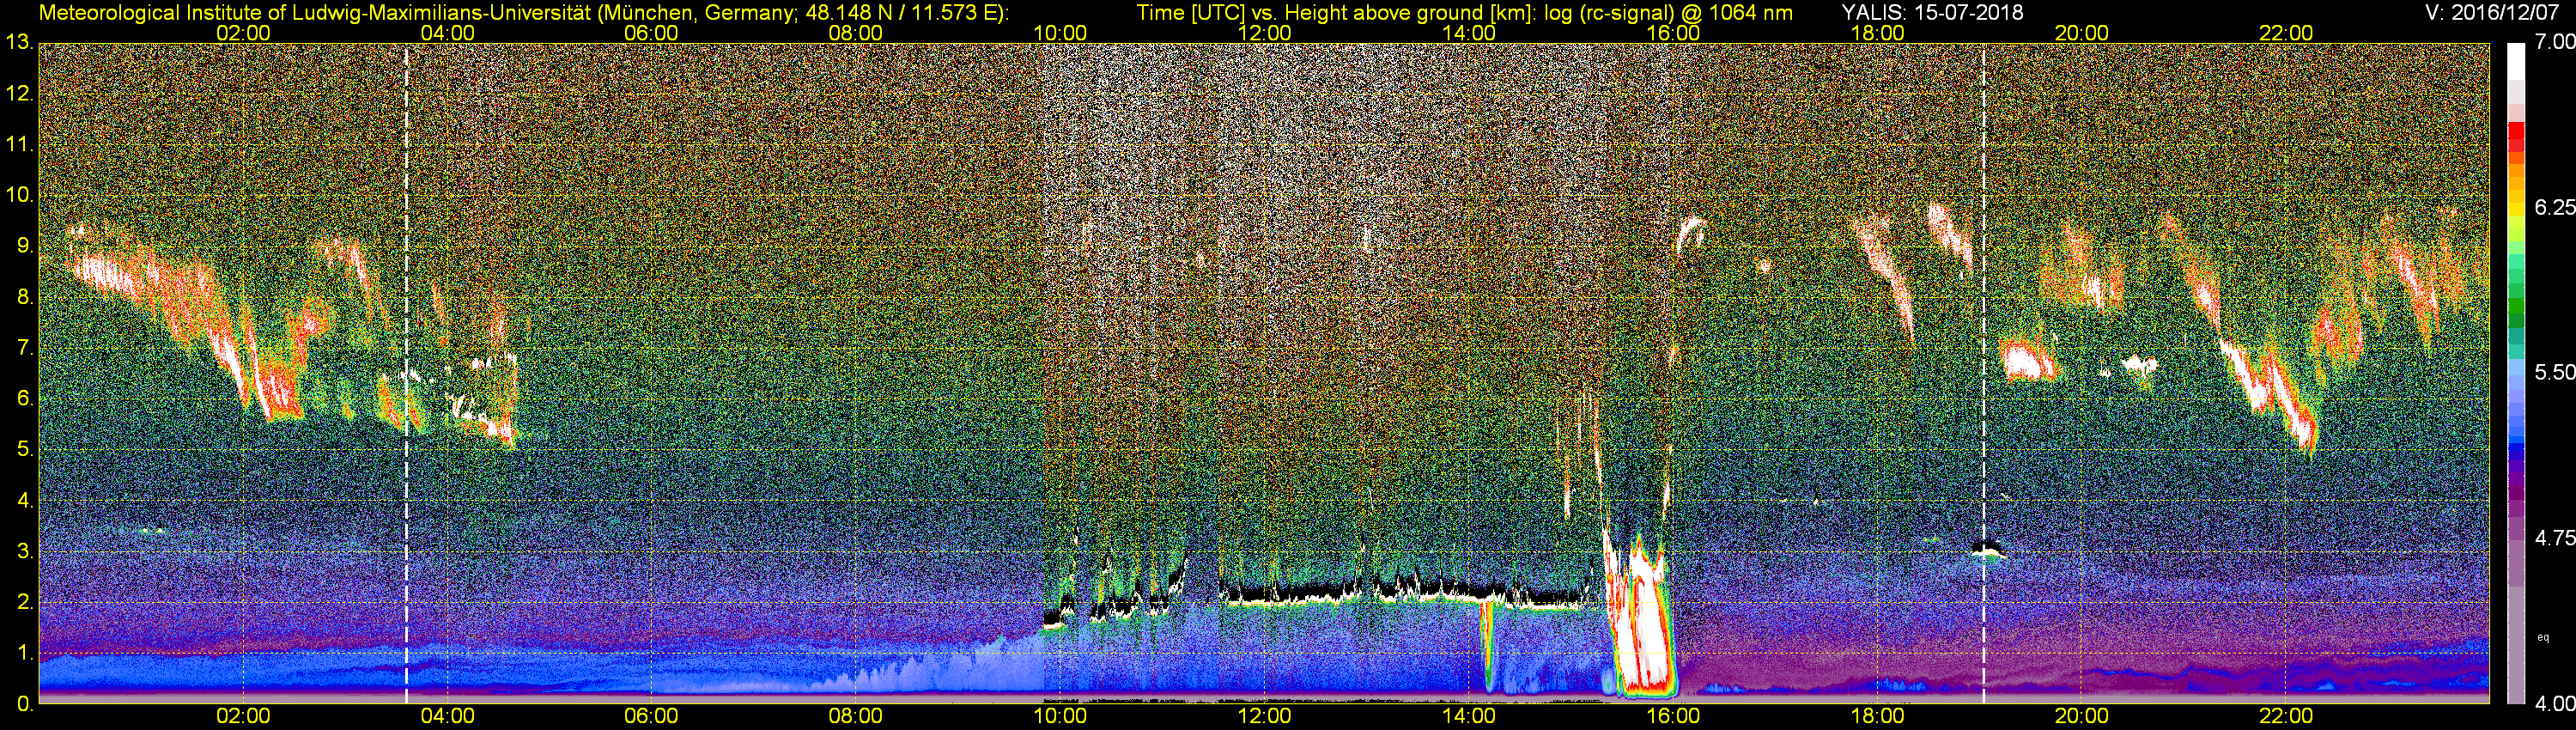The width and height of the screenshot is (2576, 730).
Task: Pick the white segment at the colorbar top
Action: coord(2515,61)
